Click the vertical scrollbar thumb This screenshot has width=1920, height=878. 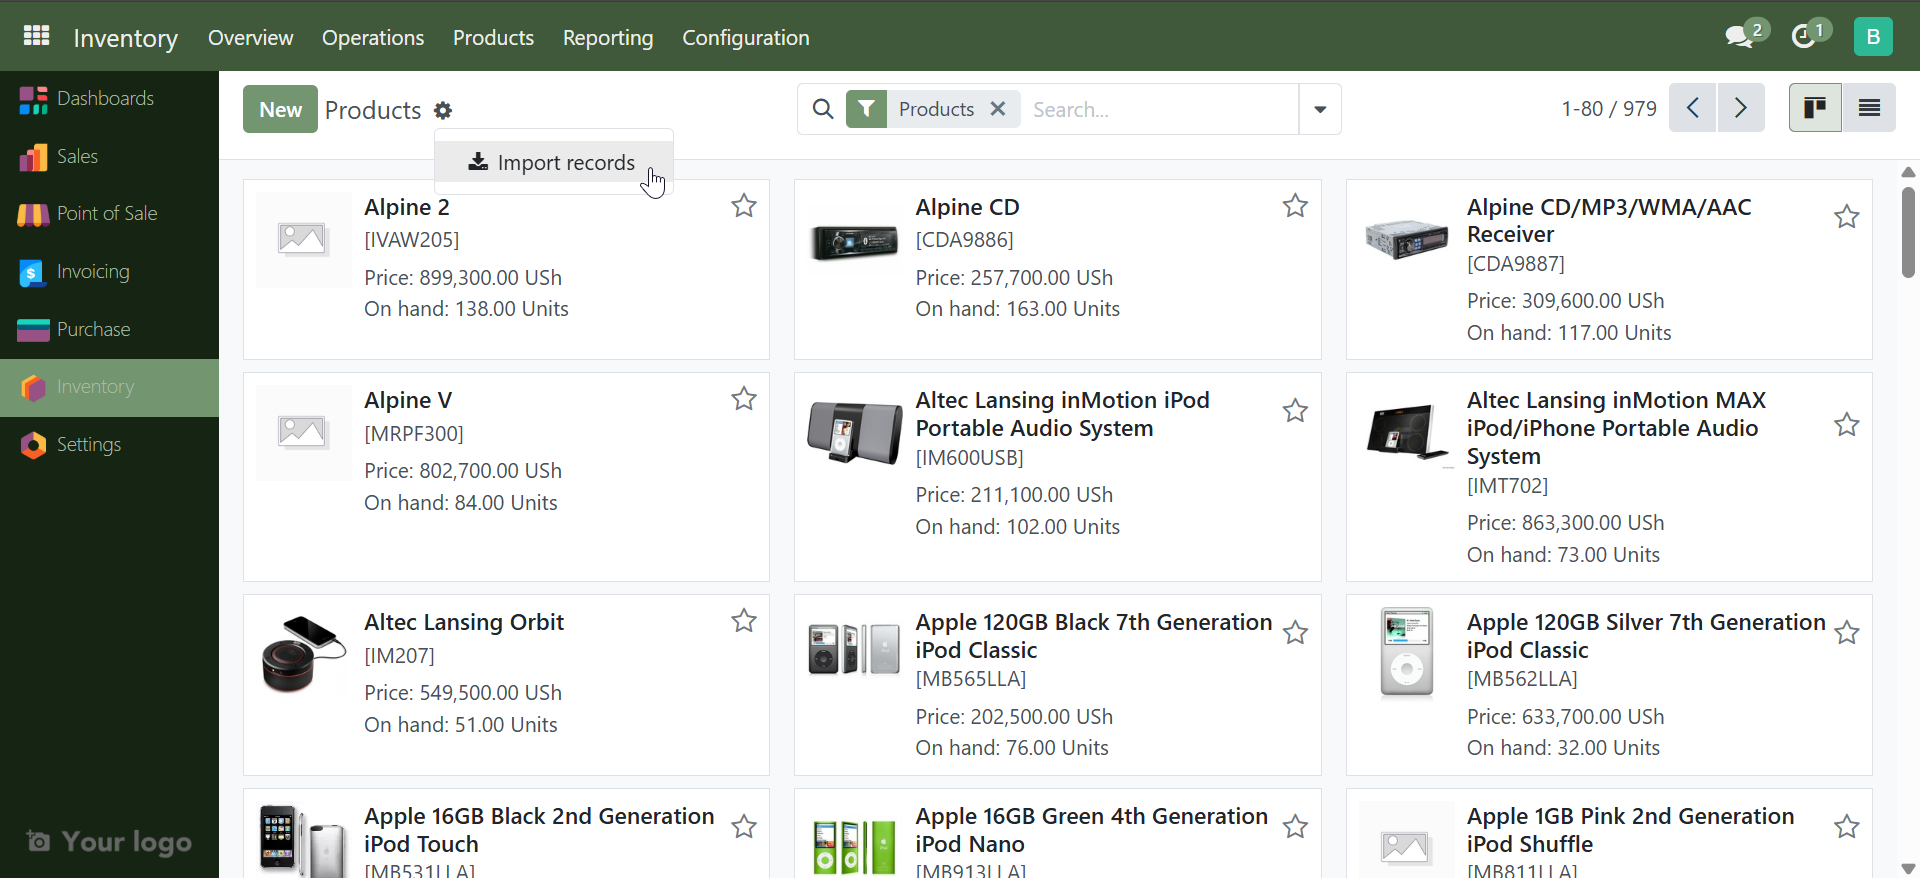pyautogui.click(x=1908, y=232)
